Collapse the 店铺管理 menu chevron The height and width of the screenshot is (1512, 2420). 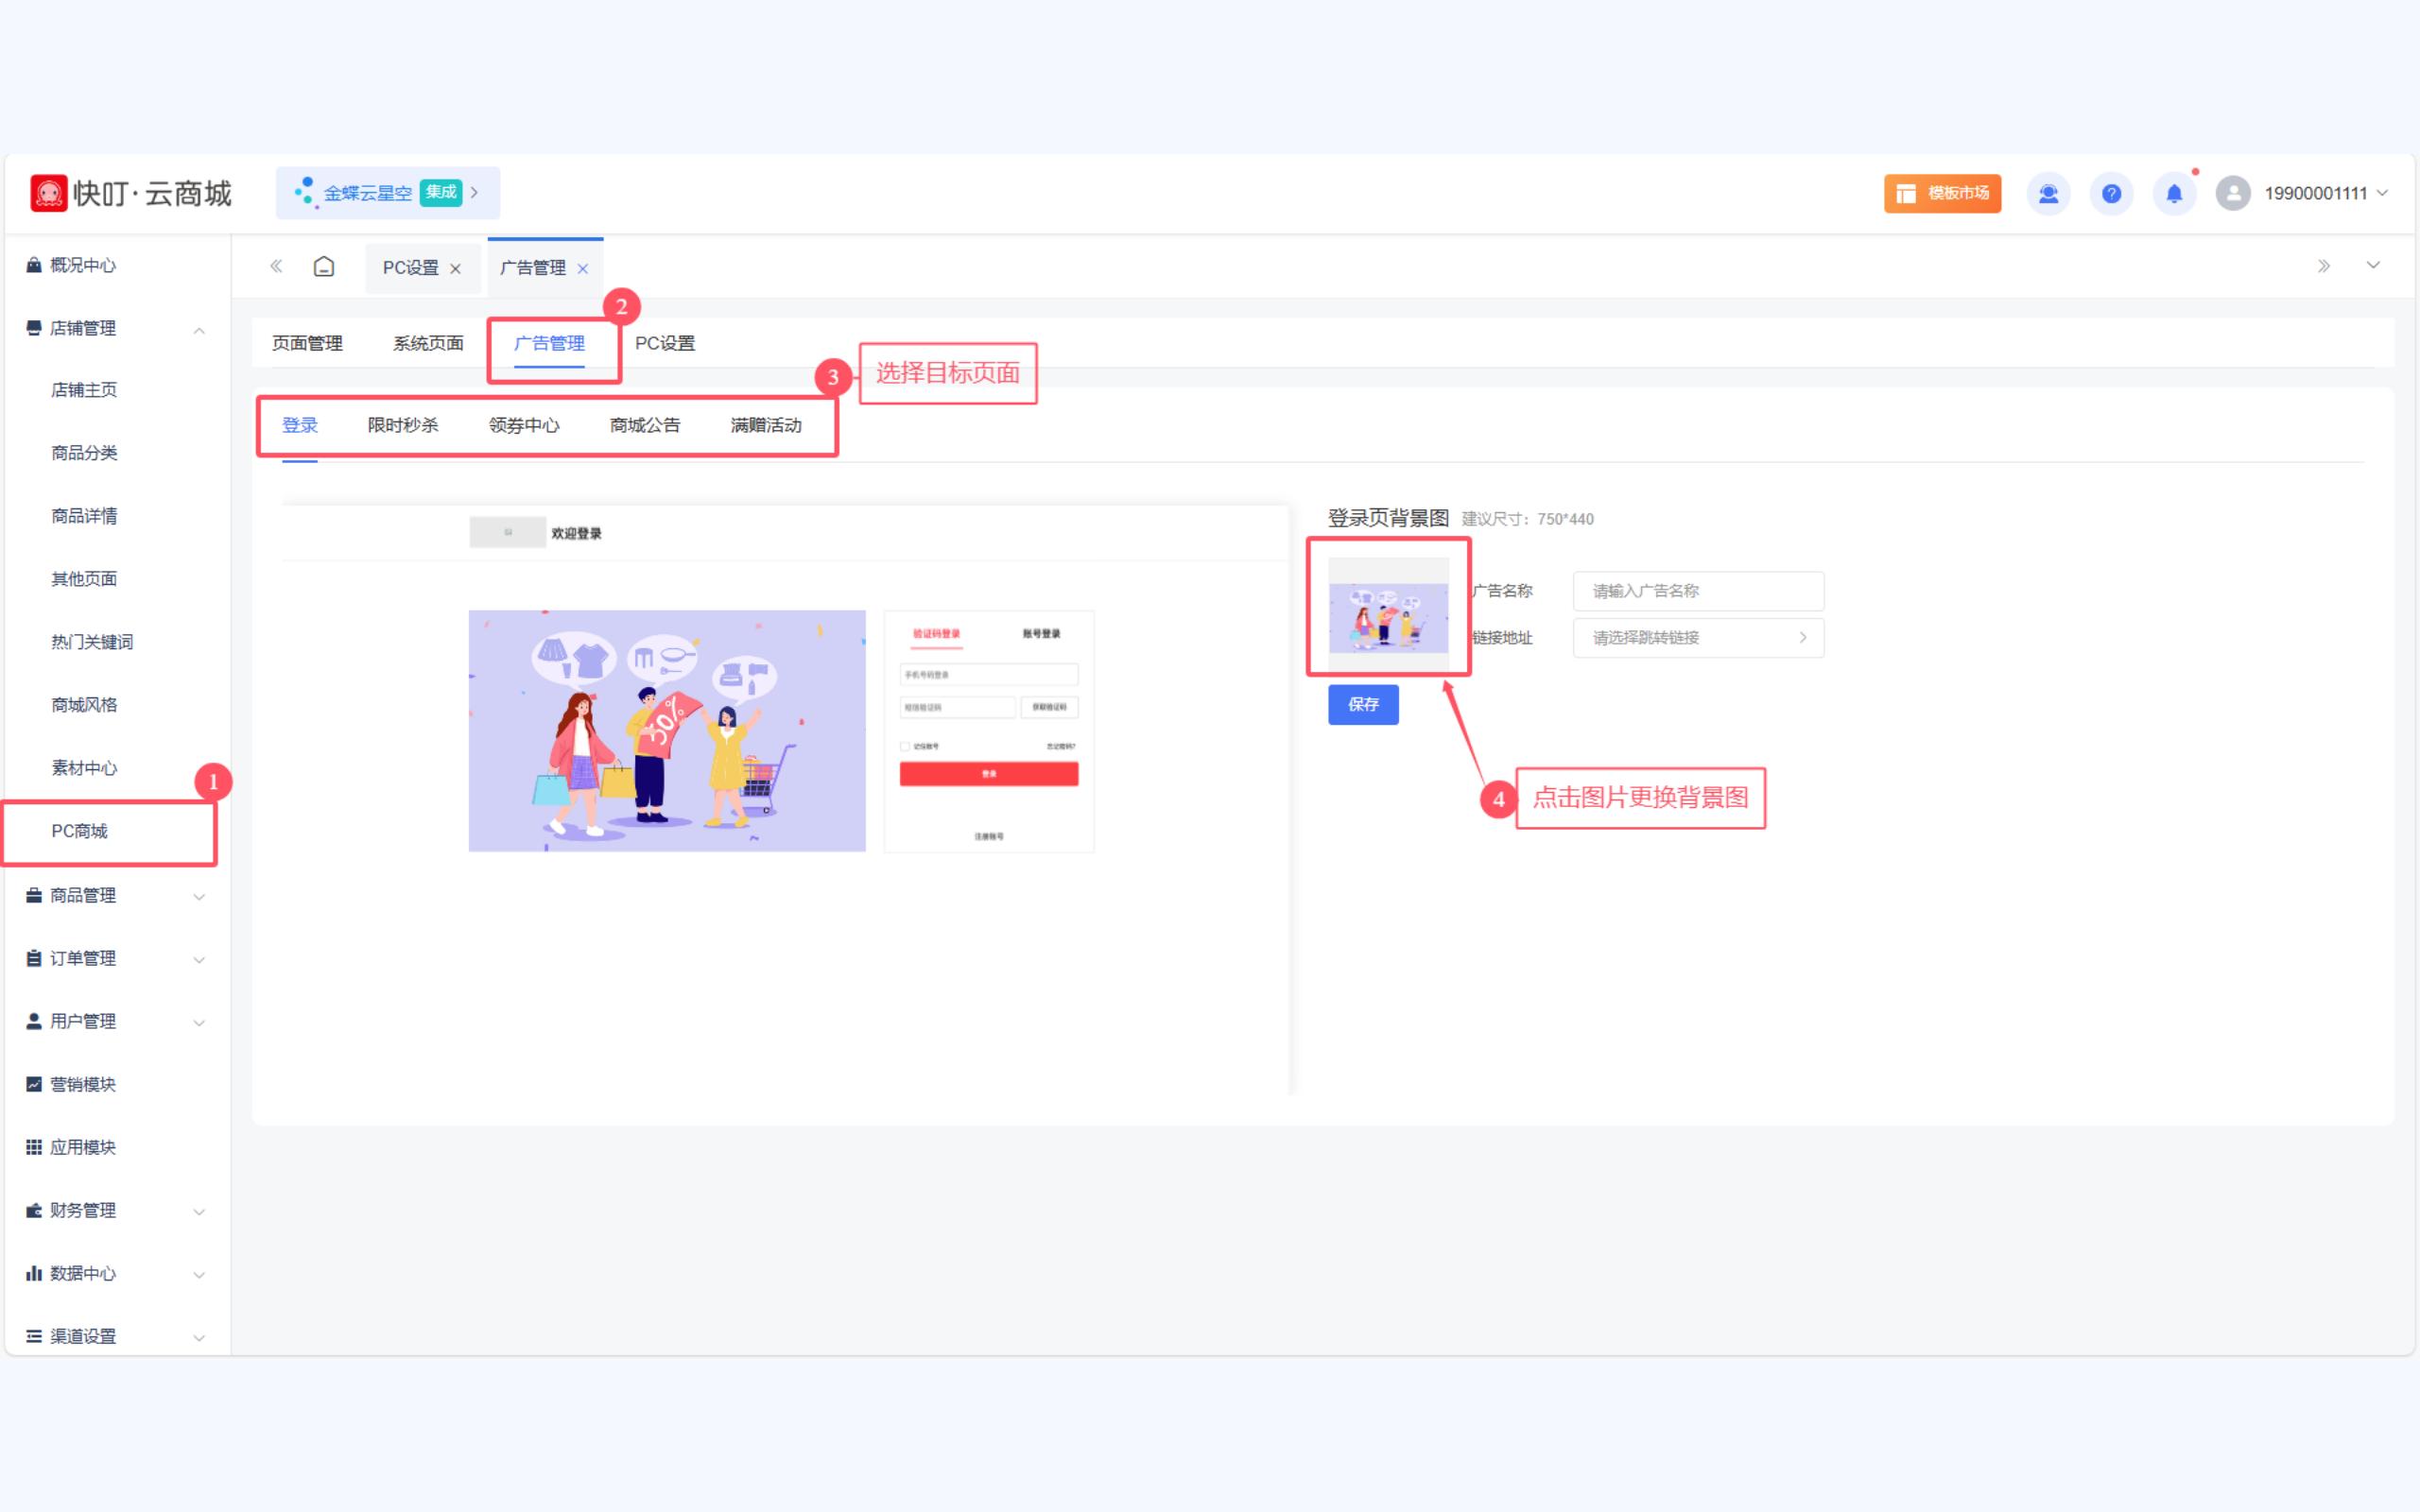199,330
